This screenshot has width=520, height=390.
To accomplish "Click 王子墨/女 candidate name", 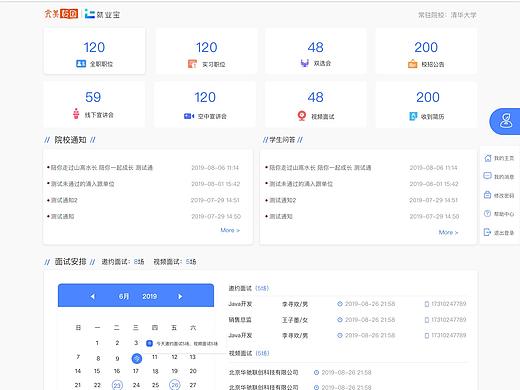I will click(x=295, y=320).
